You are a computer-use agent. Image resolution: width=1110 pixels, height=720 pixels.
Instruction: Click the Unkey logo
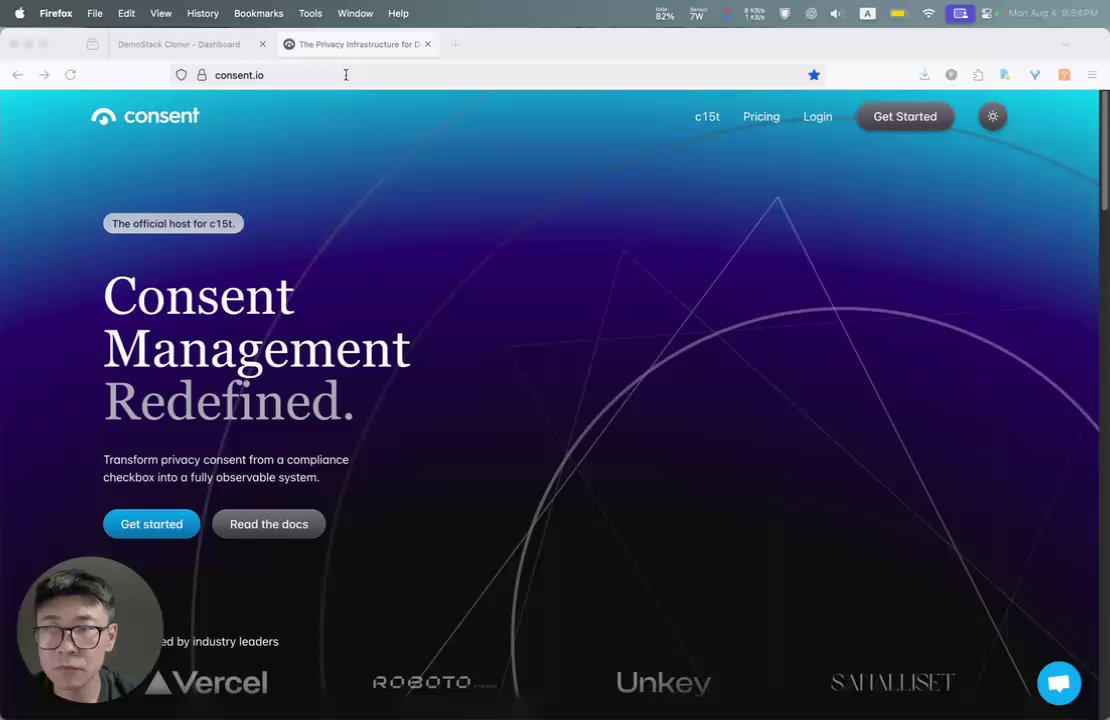coord(663,682)
